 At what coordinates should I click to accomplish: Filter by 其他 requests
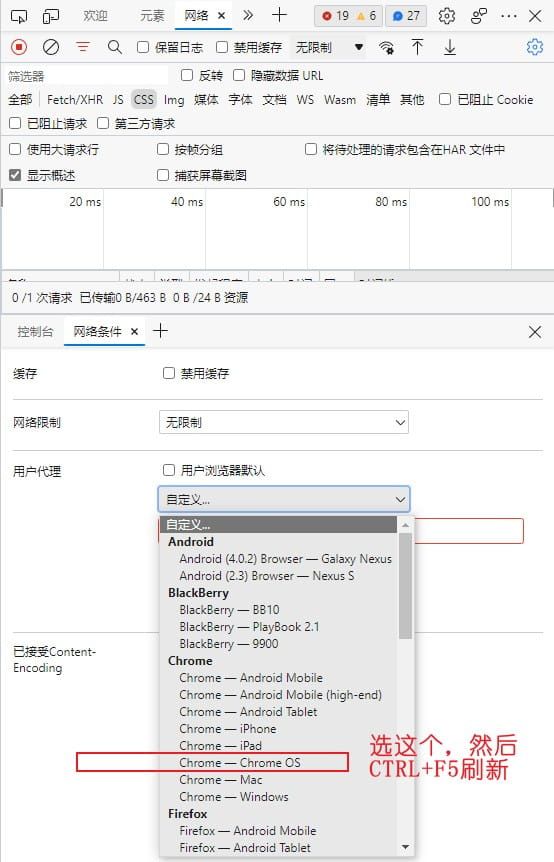point(412,100)
